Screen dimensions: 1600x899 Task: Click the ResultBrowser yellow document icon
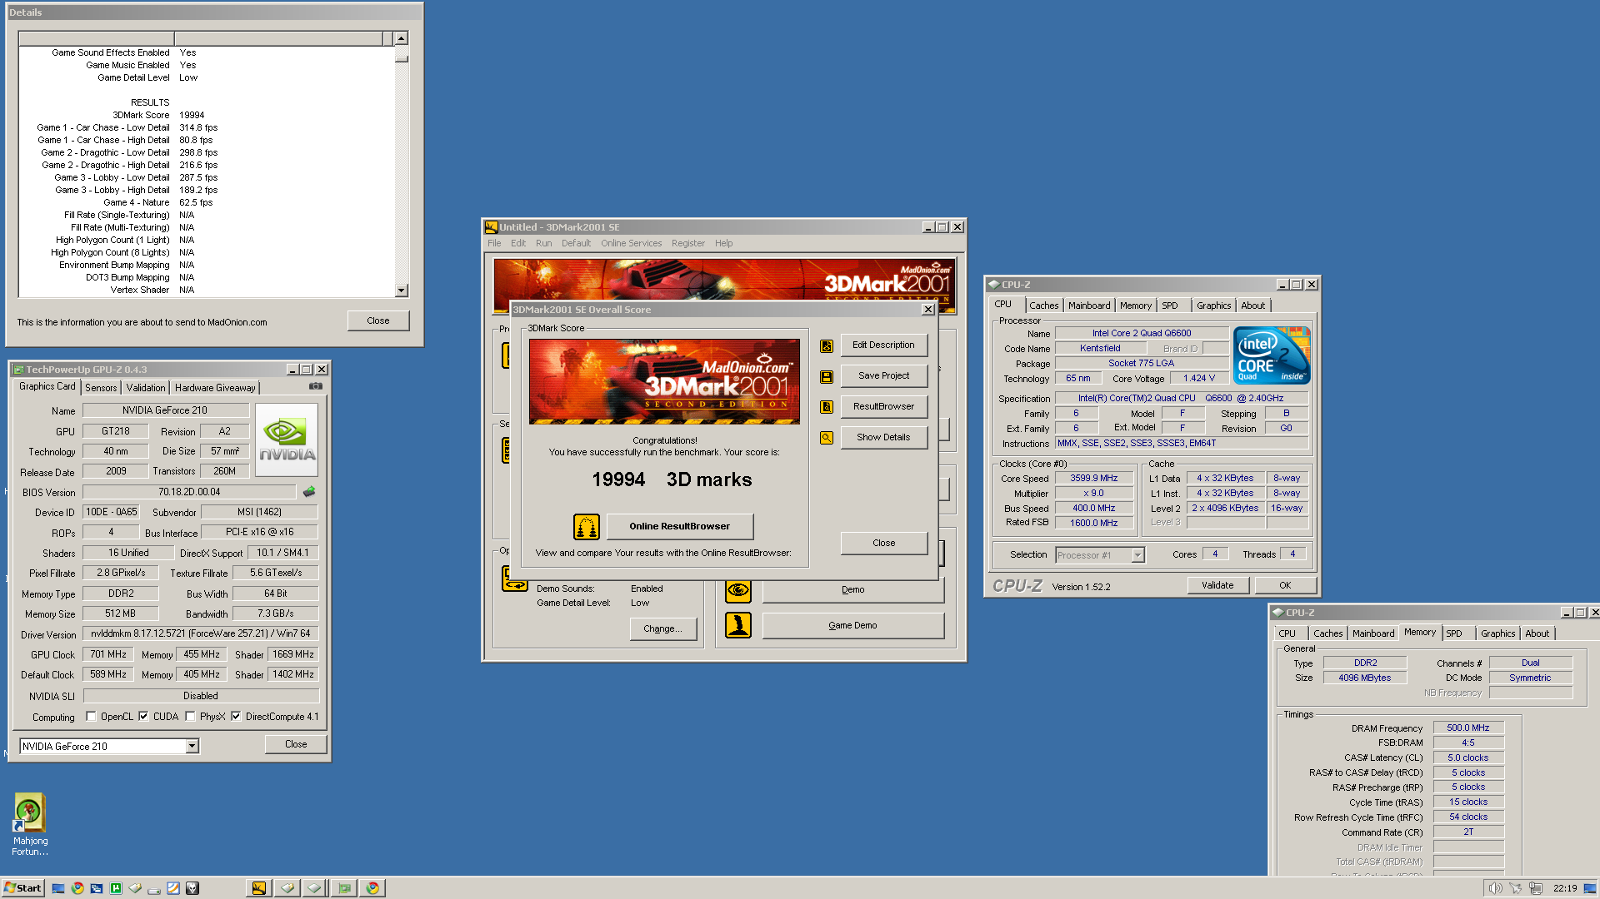827,407
